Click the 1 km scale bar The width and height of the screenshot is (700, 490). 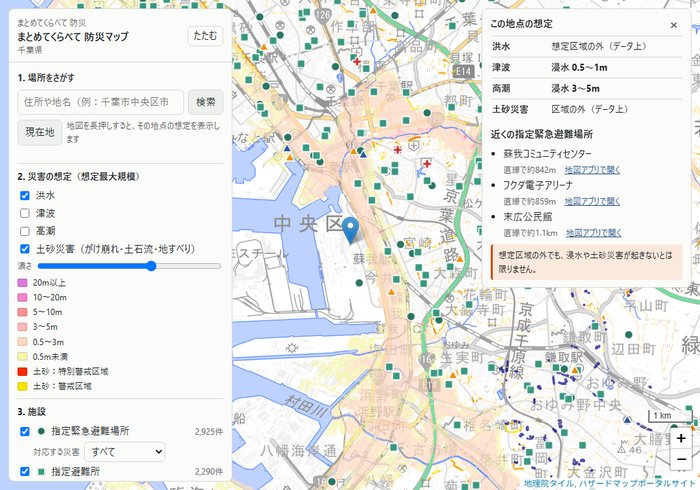point(670,416)
